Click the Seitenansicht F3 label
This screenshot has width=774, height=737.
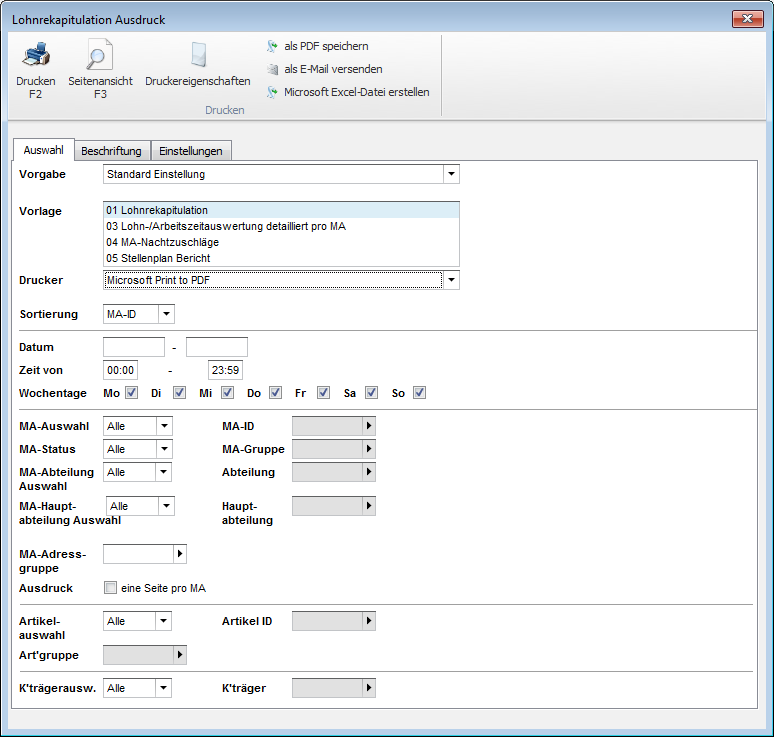coord(100,87)
